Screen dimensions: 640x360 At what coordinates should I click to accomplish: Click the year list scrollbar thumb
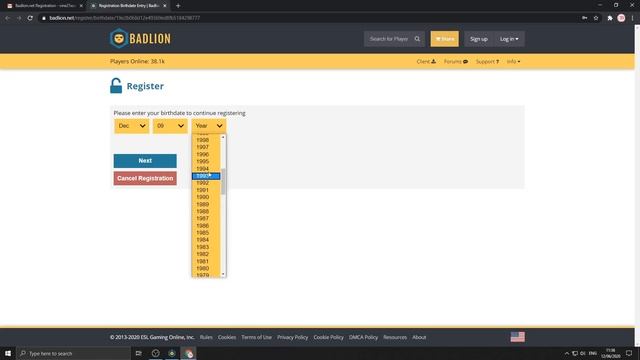click(x=223, y=182)
